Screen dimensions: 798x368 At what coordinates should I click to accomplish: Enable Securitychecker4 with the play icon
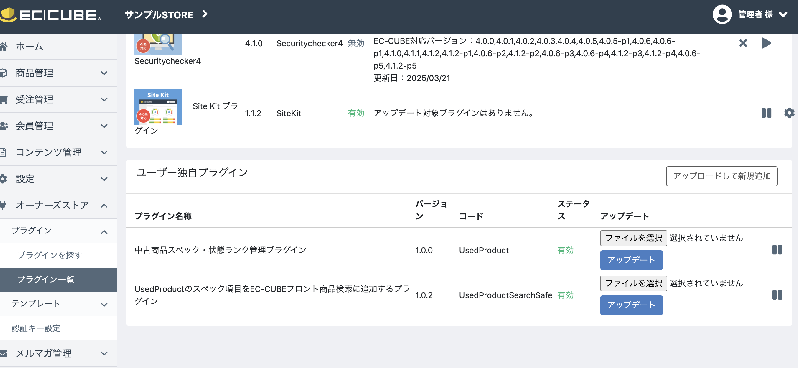[766, 43]
